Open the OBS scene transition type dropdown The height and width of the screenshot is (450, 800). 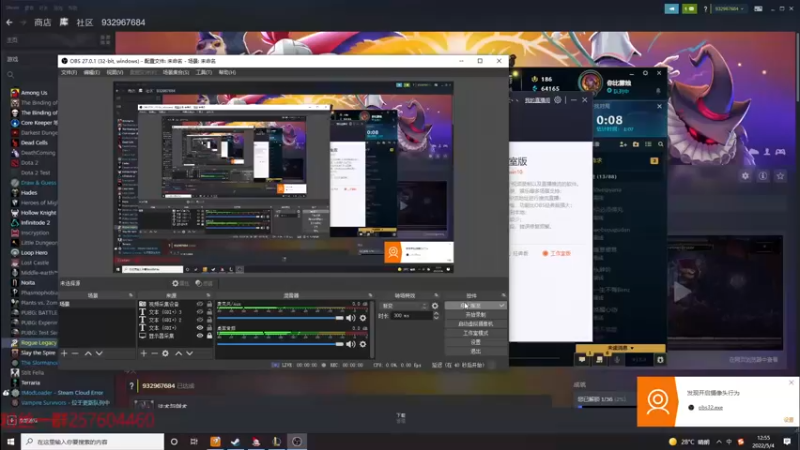(404, 306)
